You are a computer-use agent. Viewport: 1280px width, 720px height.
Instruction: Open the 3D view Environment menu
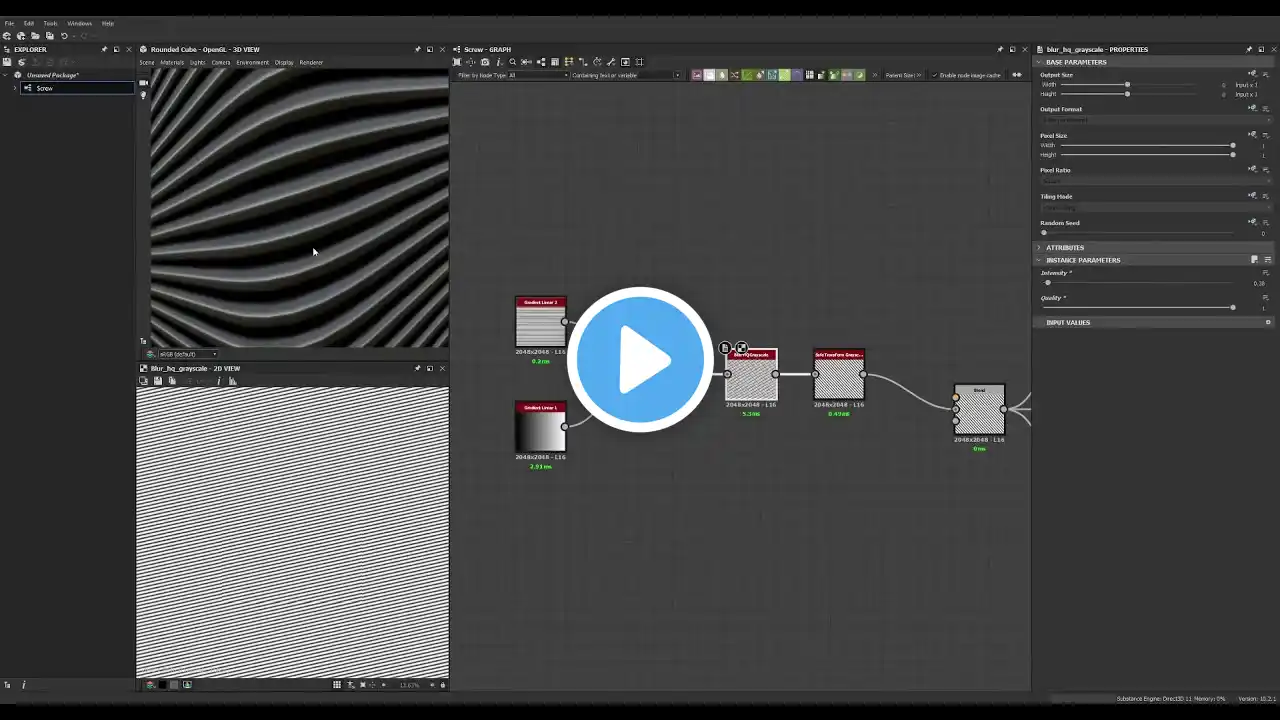tap(252, 62)
